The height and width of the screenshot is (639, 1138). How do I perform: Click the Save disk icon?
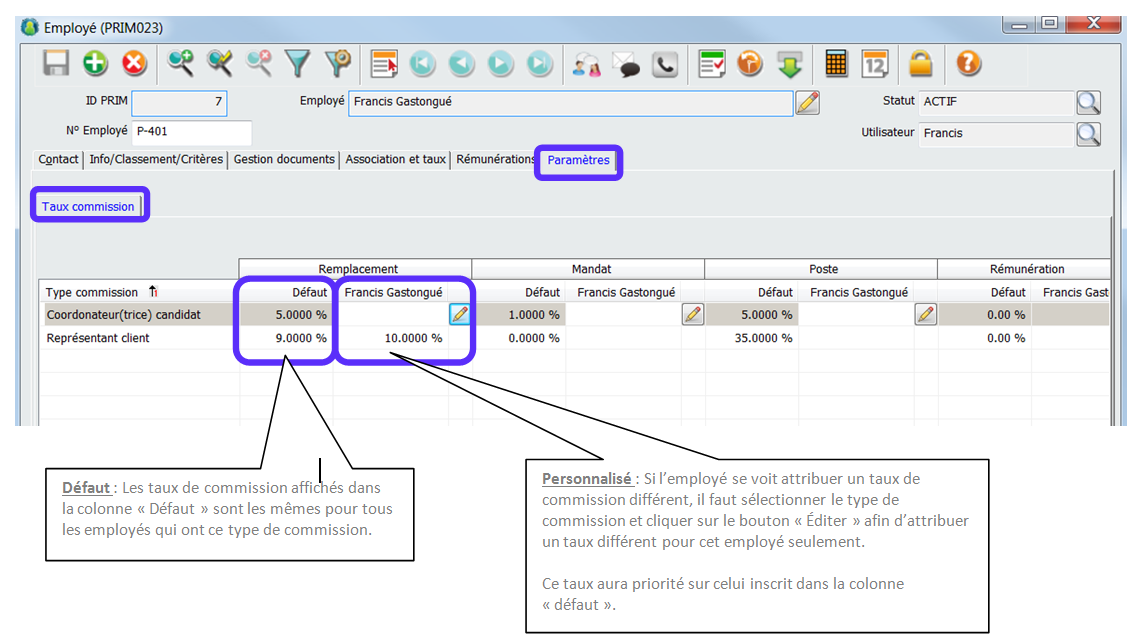coord(57,64)
